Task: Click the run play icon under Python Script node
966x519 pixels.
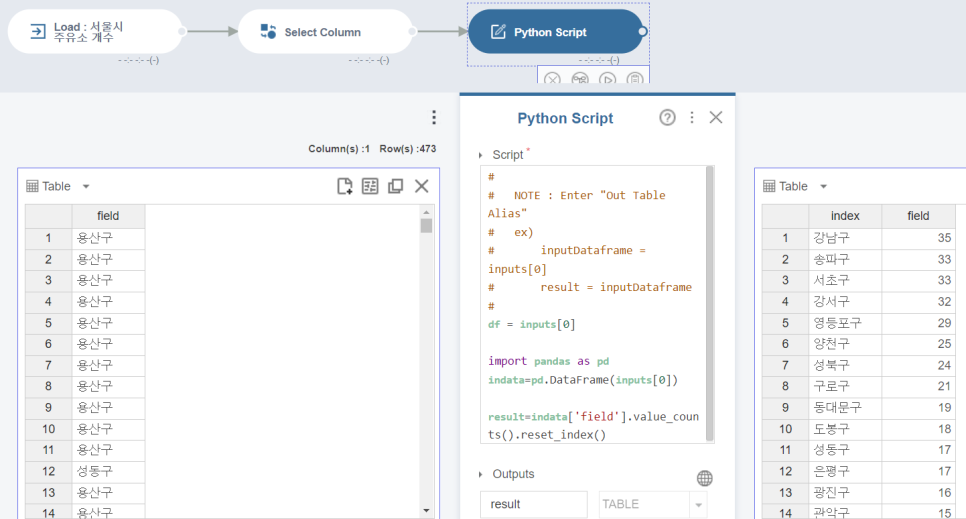Action: [607, 80]
